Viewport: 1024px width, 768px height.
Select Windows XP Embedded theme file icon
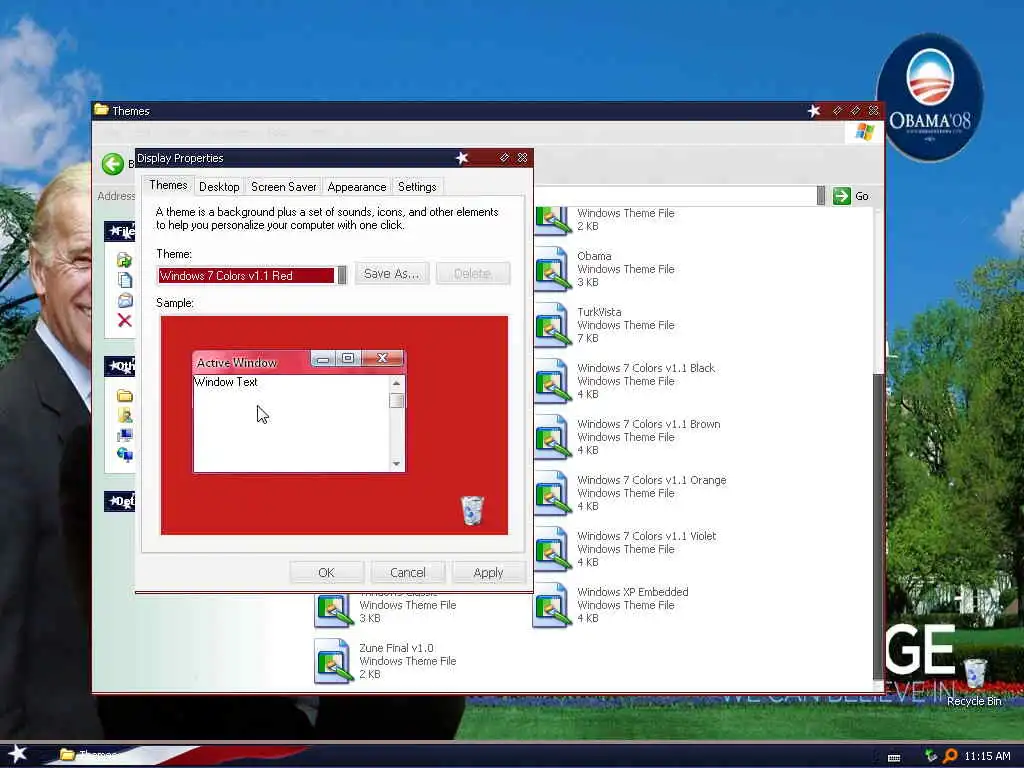coord(552,605)
